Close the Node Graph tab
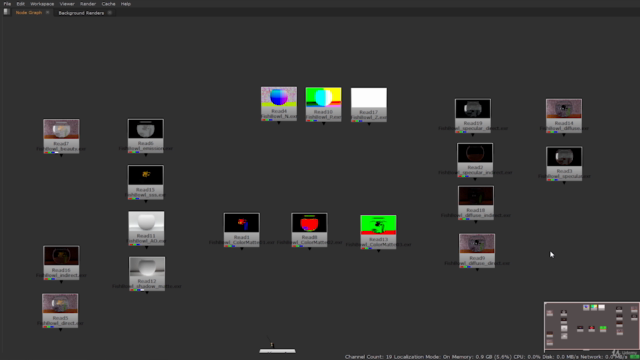 click(x=48, y=13)
